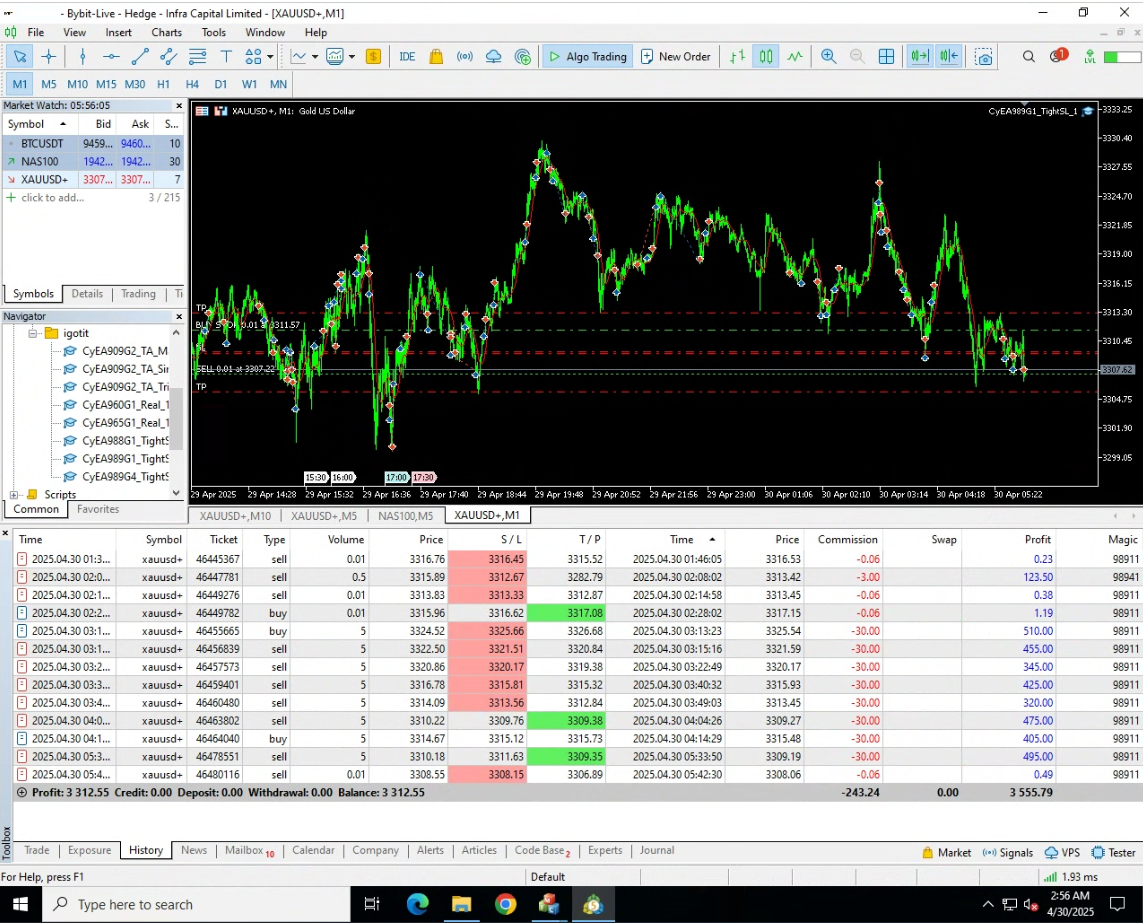Switch chart to bar chart mode

pyautogui.click(x=738, y=57)
